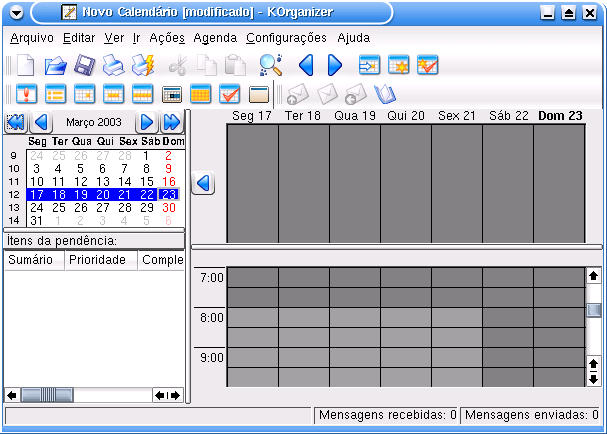The width and height of the screenshot is (607, 434).
Task: Jump to previous year in date navigator
Action: point(15,122)
